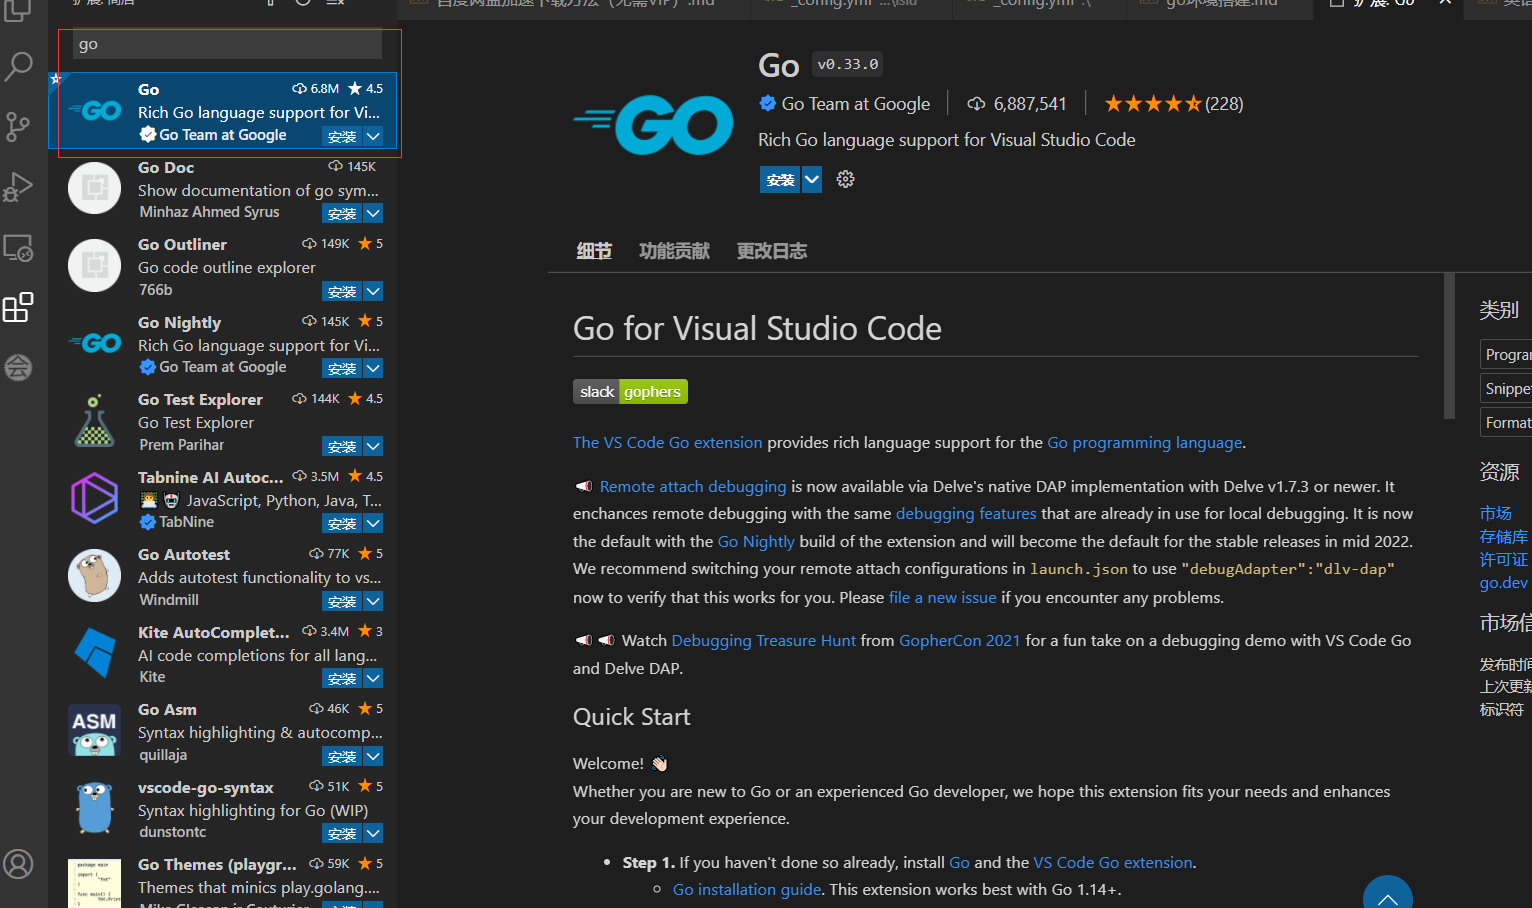Open the Explorer files icon
Viewport: 1532px width, 908px height.
18,10
